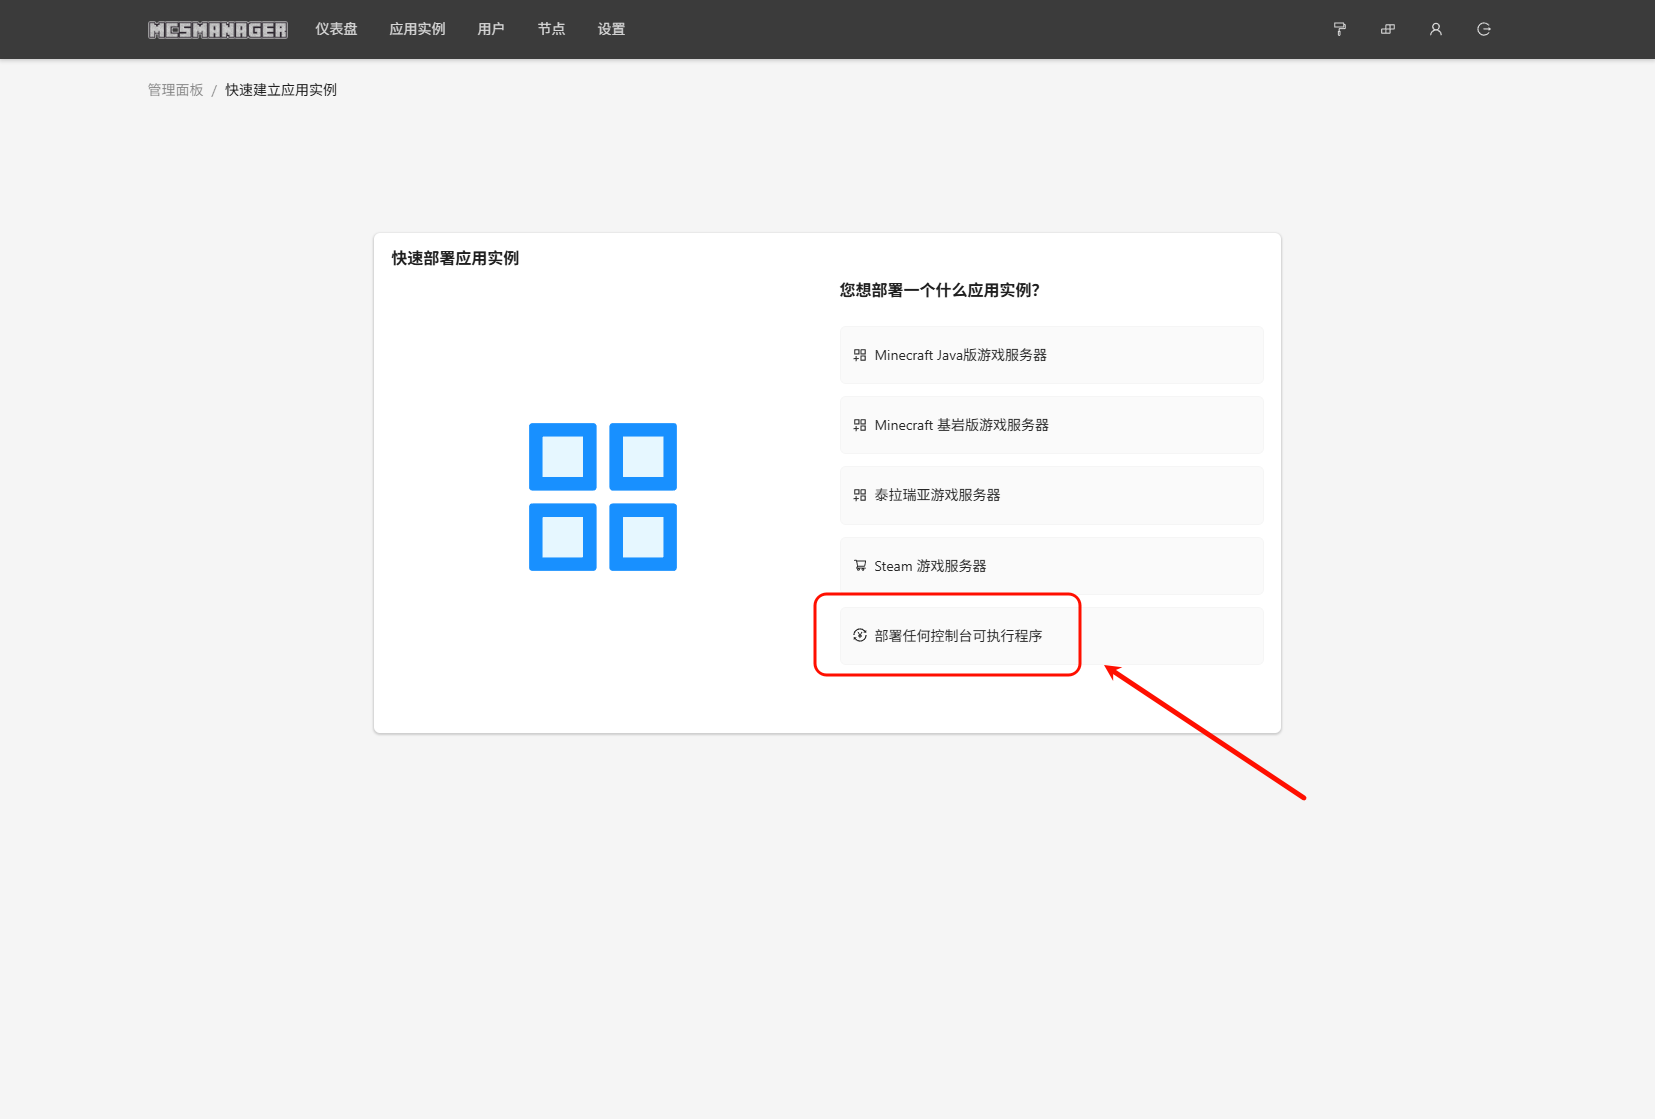Click the MCSManager logo
This screenshot has height=1119, width=1655.
218,30
